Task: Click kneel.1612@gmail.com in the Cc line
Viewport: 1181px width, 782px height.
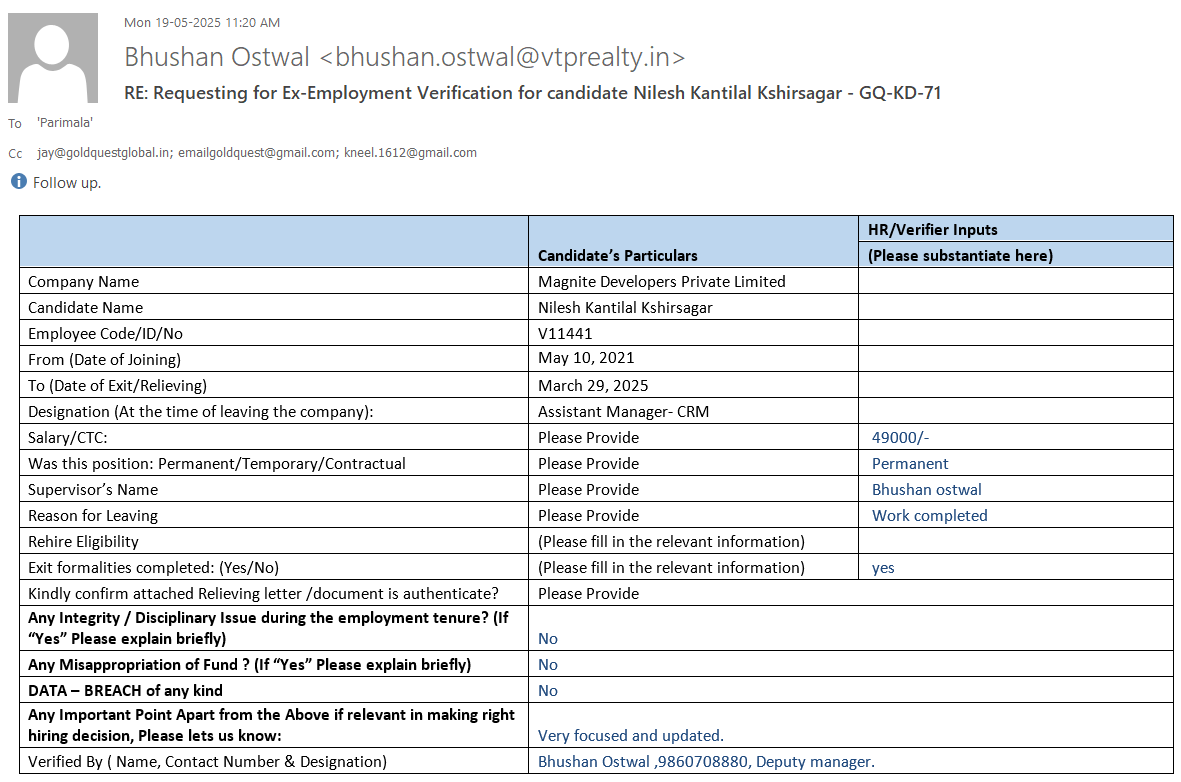Action: [410, 153]
